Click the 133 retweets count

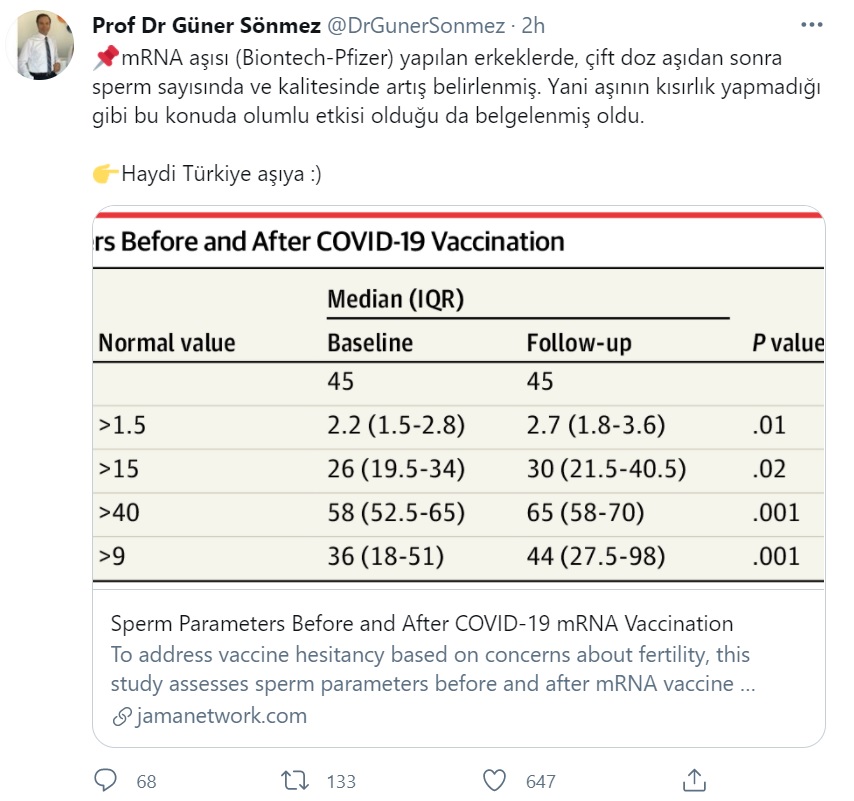pyautogui.click(x=342, y=781)
